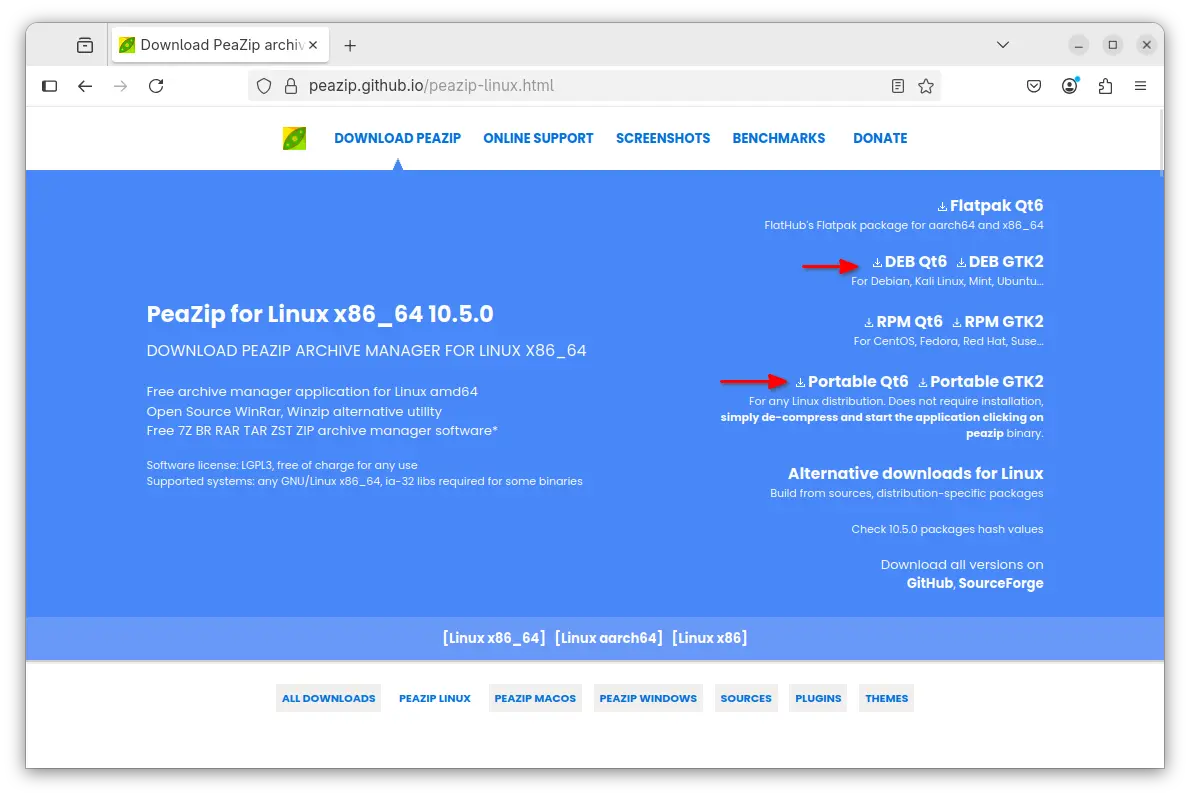
Task: Open the SourceForge downloads link
Action: point(1001,584)
